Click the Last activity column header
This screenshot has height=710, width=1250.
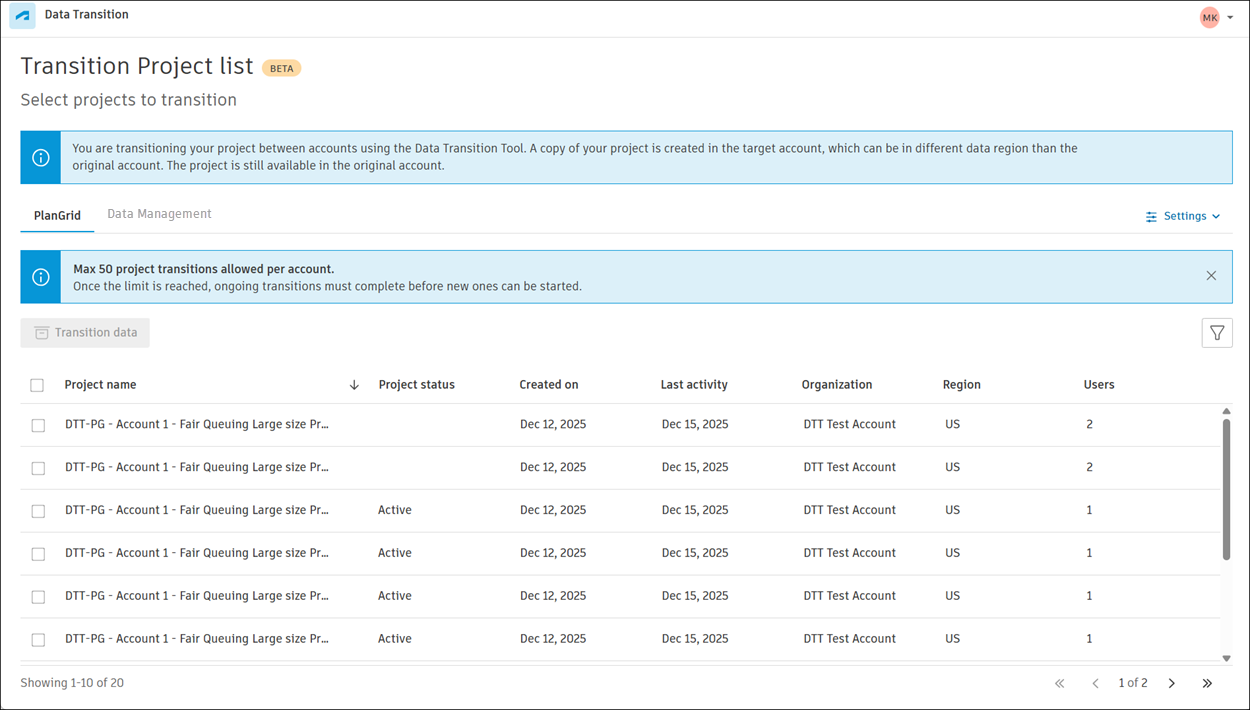tap(694, 385)
